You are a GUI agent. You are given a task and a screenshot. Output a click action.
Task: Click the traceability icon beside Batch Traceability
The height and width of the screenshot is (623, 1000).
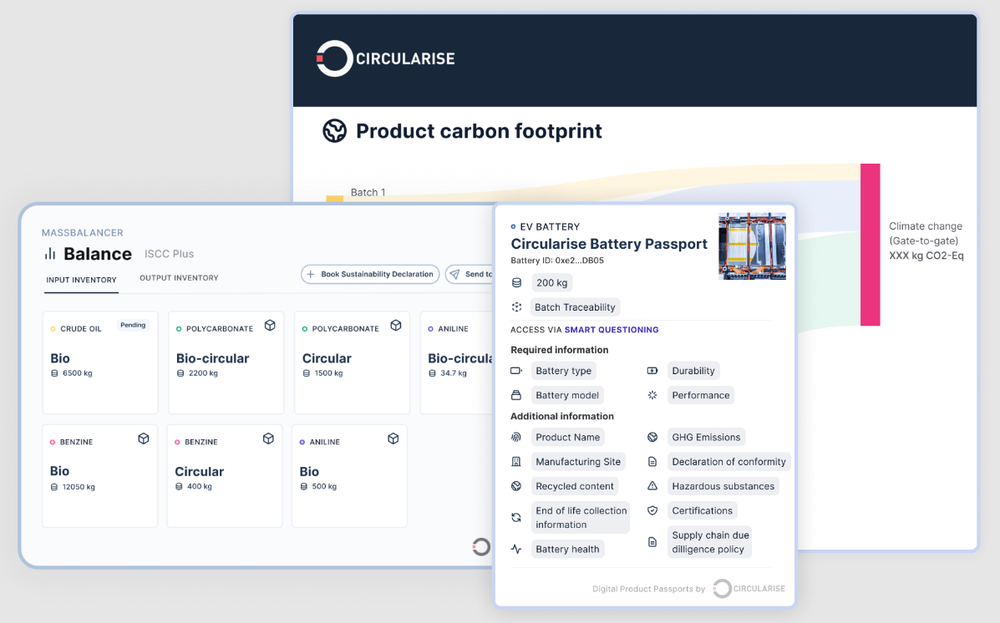coord(517,307)
